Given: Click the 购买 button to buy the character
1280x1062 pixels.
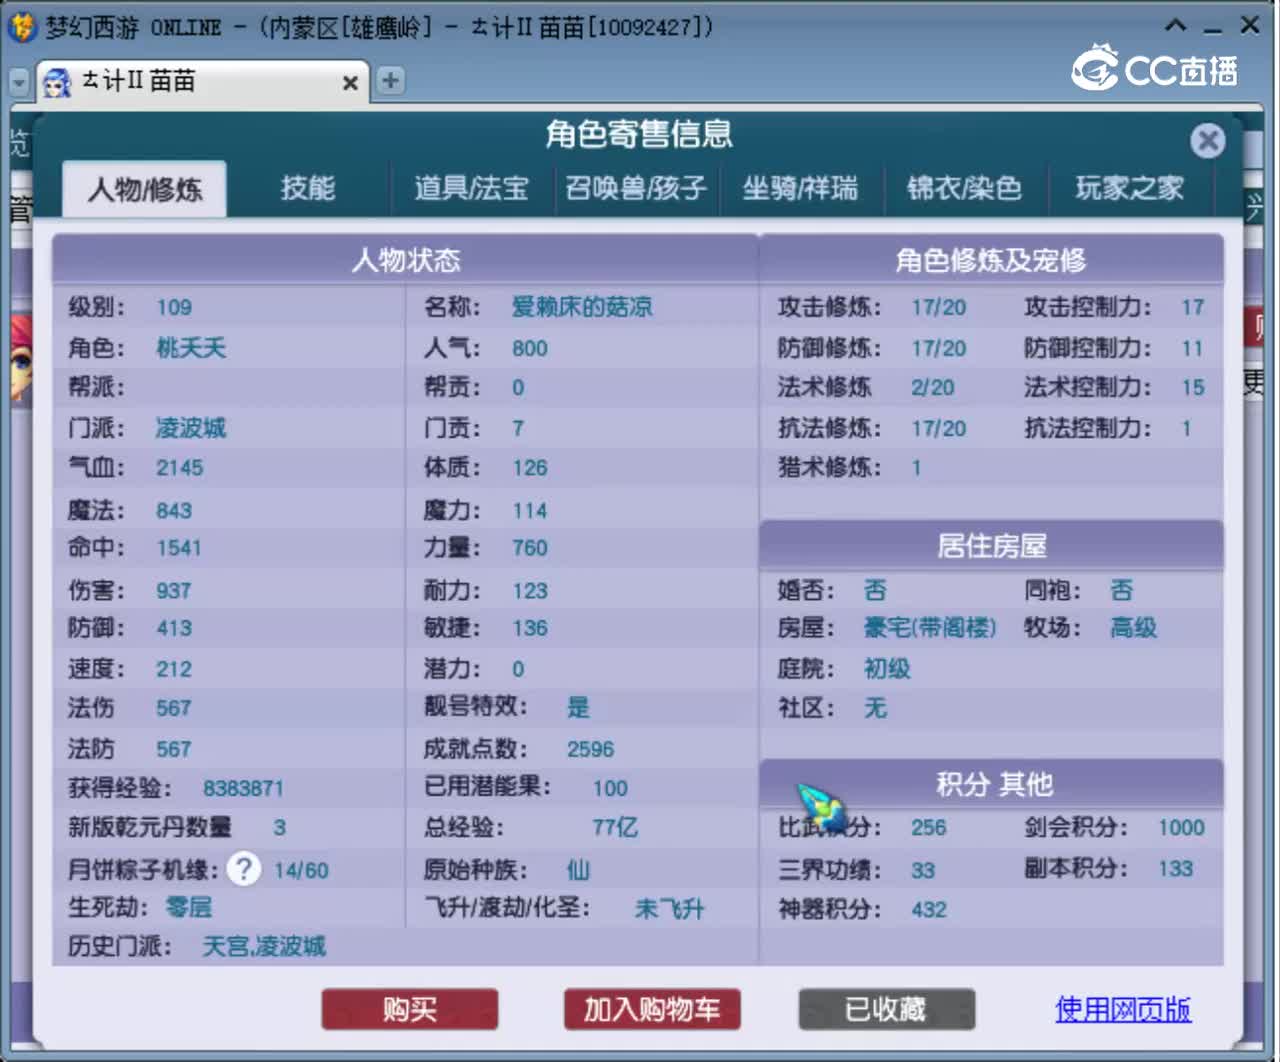Looking at the screenshot, I should click(x=409, y=1009).
